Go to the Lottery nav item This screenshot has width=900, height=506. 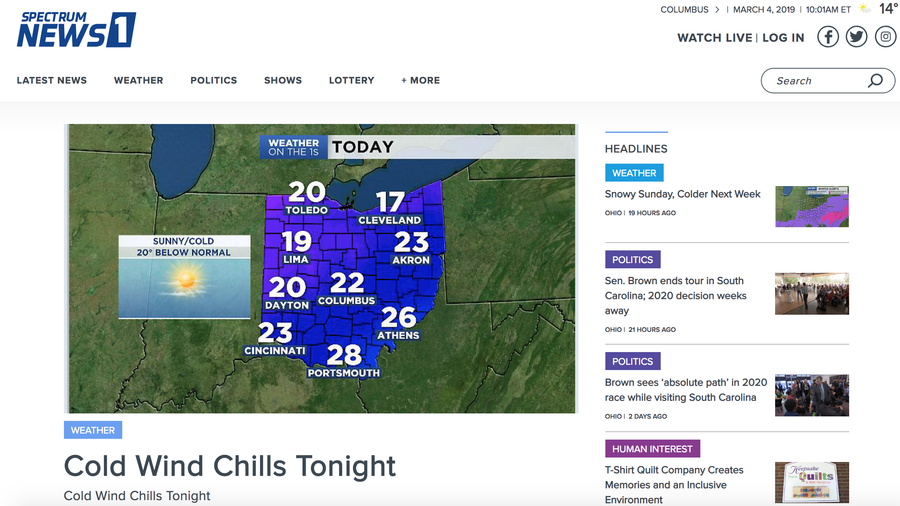point(351,80)
